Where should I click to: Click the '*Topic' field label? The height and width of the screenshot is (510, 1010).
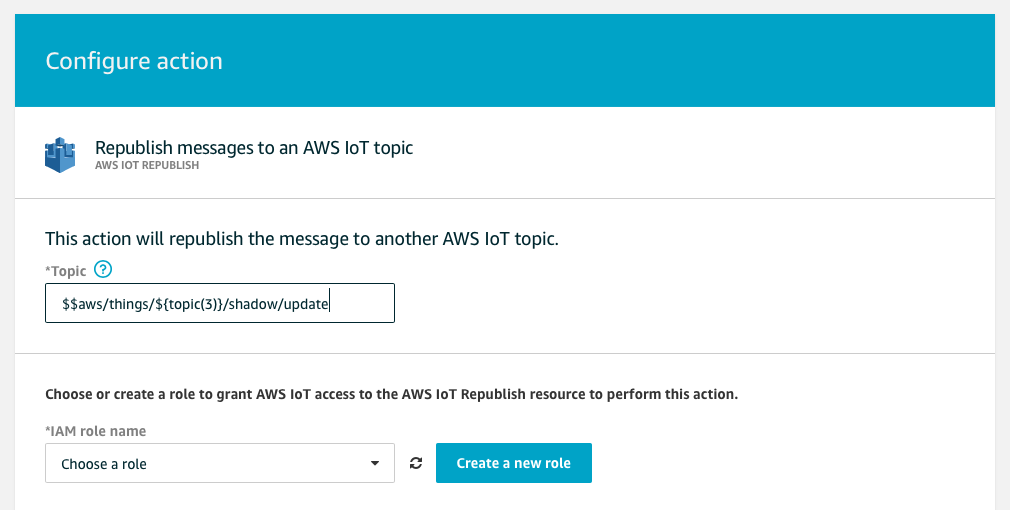(x=66, y=271)
